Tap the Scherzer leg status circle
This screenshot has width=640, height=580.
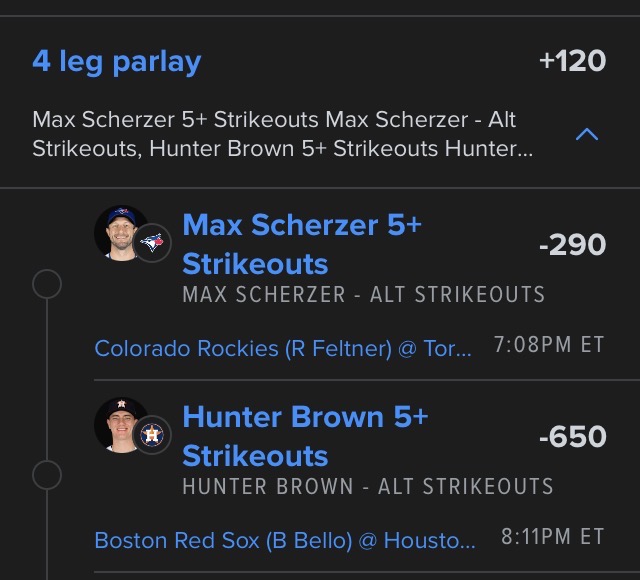click(47, 285)
